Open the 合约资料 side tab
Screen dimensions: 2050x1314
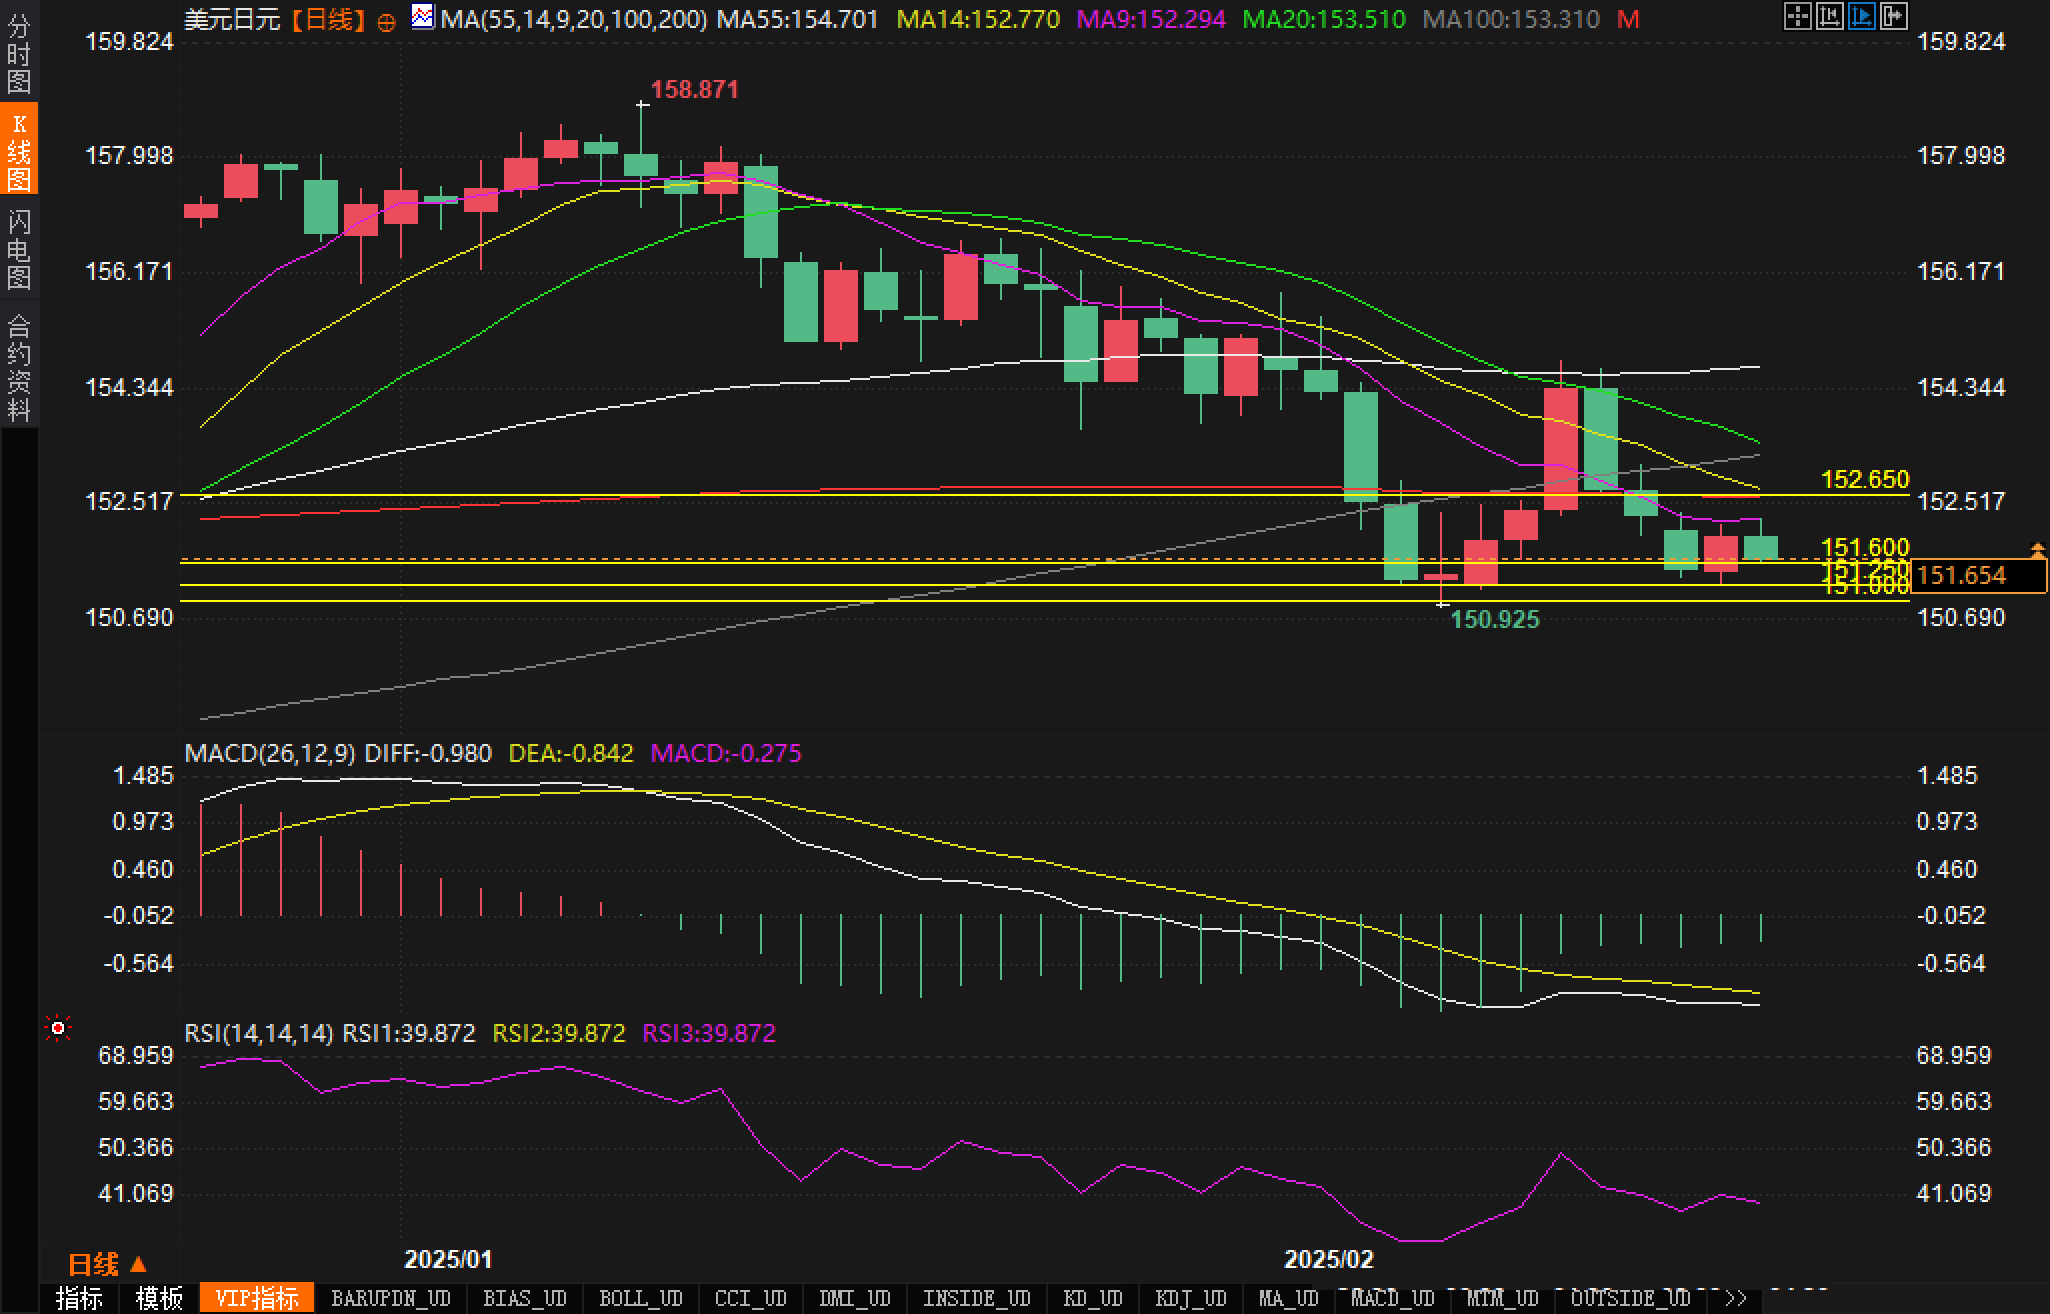[x=19, y=367]
